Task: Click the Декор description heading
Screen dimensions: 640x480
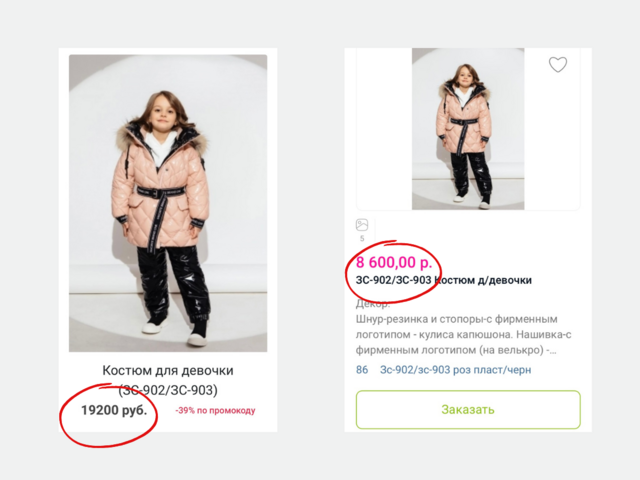Action: coord(373,303)
